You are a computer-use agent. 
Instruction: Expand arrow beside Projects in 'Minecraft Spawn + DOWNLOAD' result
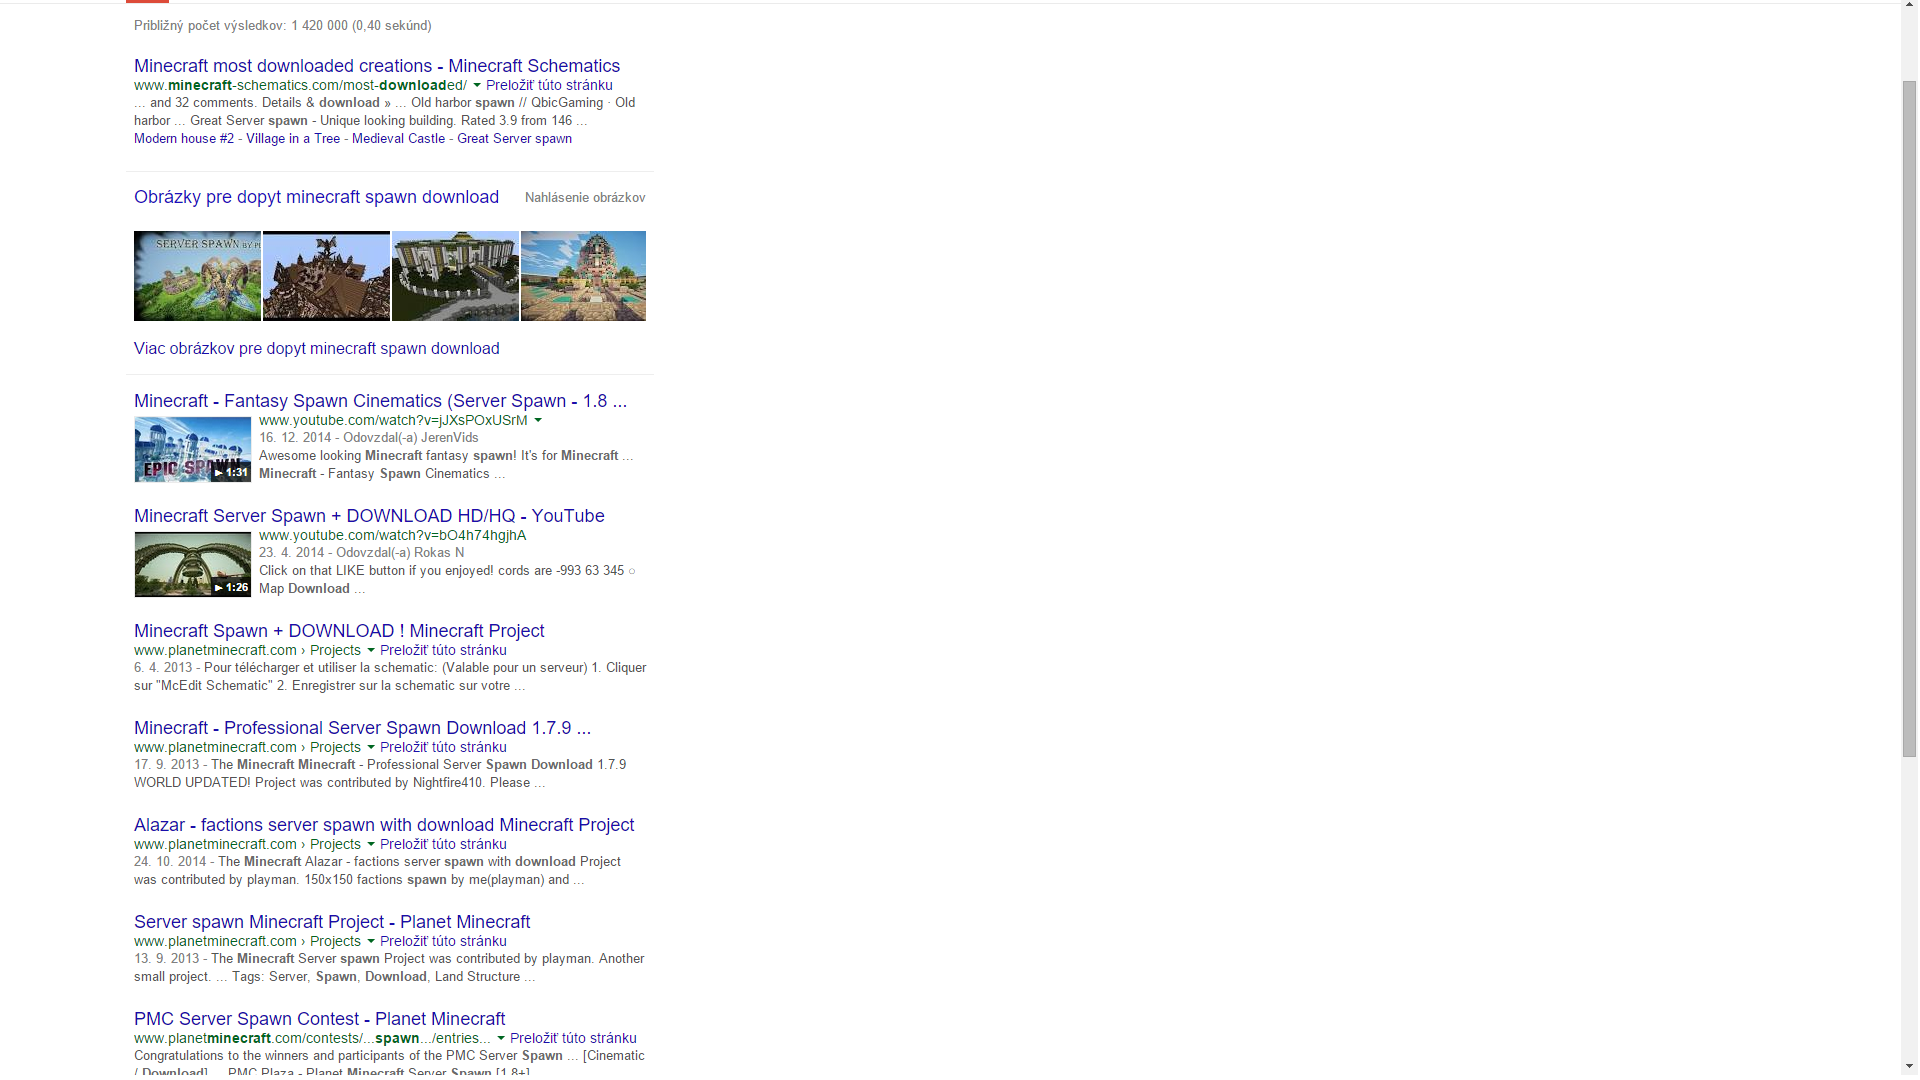371,651
